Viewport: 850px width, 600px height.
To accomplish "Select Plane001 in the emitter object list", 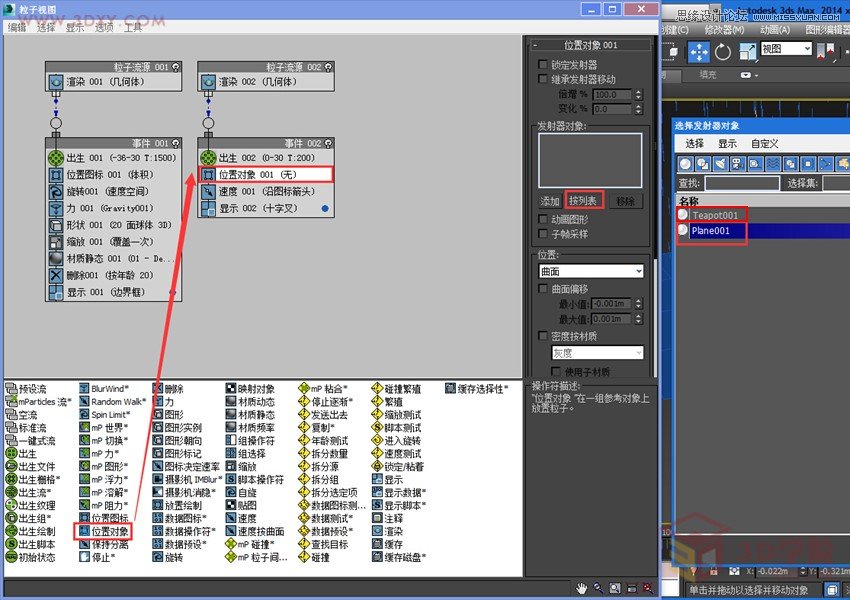I will pyautogui.click(x=710, y=230).
